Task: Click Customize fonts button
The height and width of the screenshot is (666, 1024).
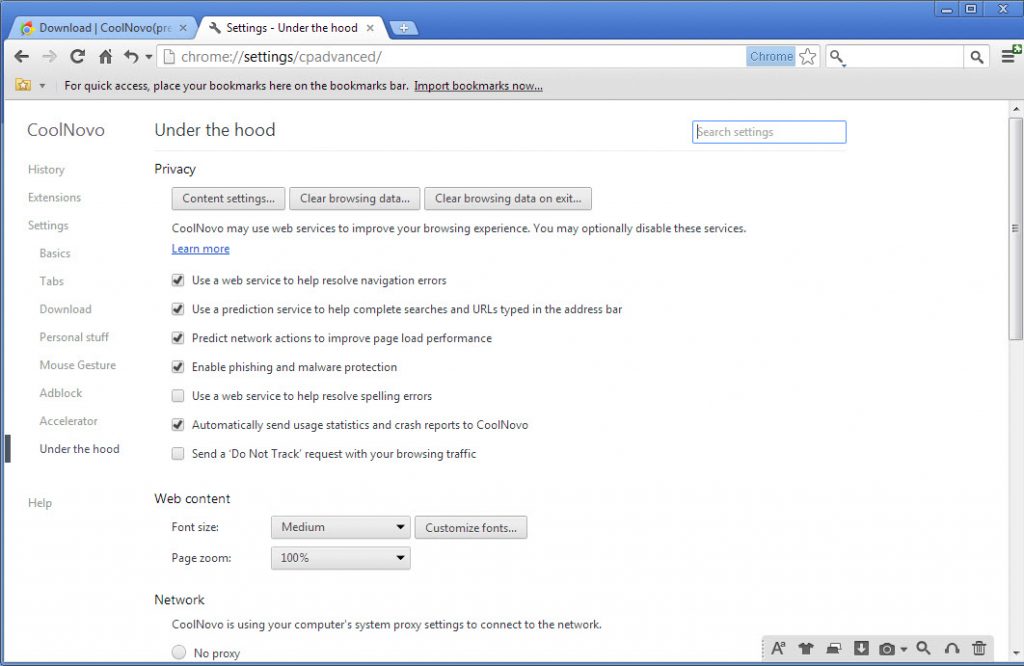Action: [471, 528]
